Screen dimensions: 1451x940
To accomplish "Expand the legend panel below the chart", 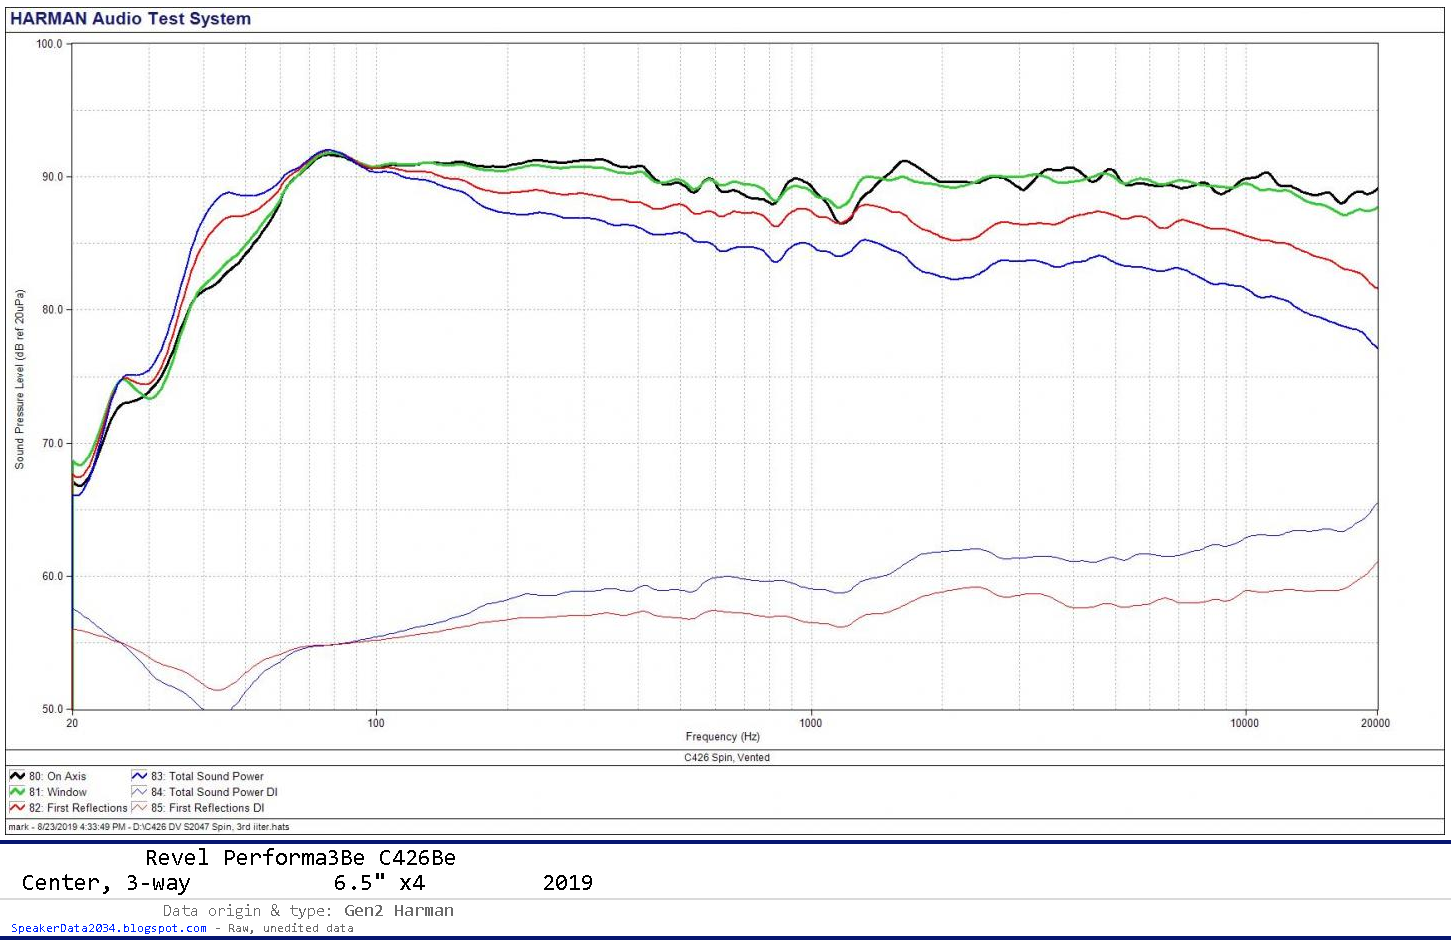I will point(725,792).
